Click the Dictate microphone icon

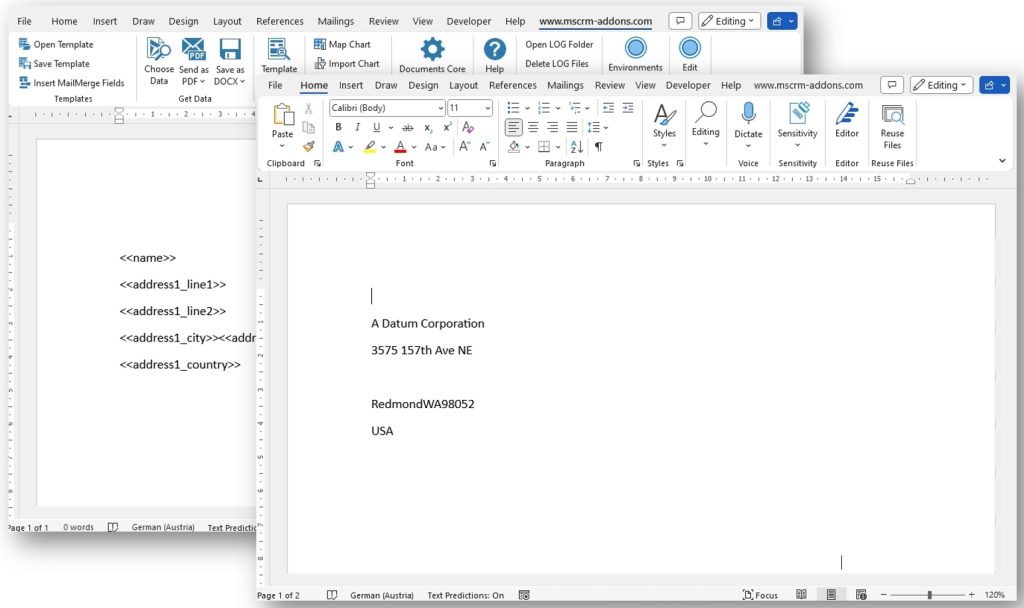pyautogui.click(x=748, y=113)
